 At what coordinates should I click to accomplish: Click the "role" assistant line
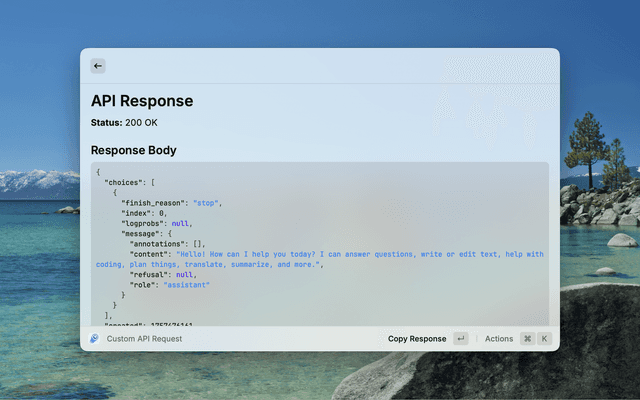pyautogui.click(x=166, y=285)
